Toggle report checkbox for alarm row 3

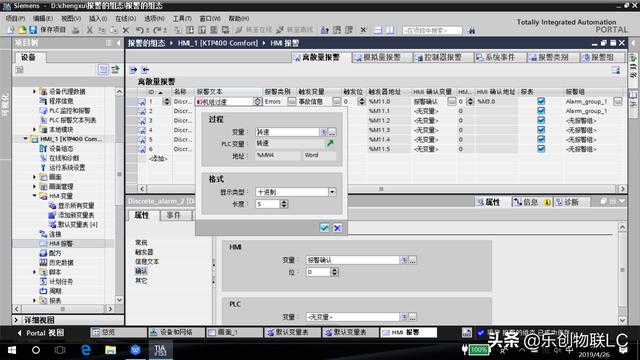click(541, 120)
